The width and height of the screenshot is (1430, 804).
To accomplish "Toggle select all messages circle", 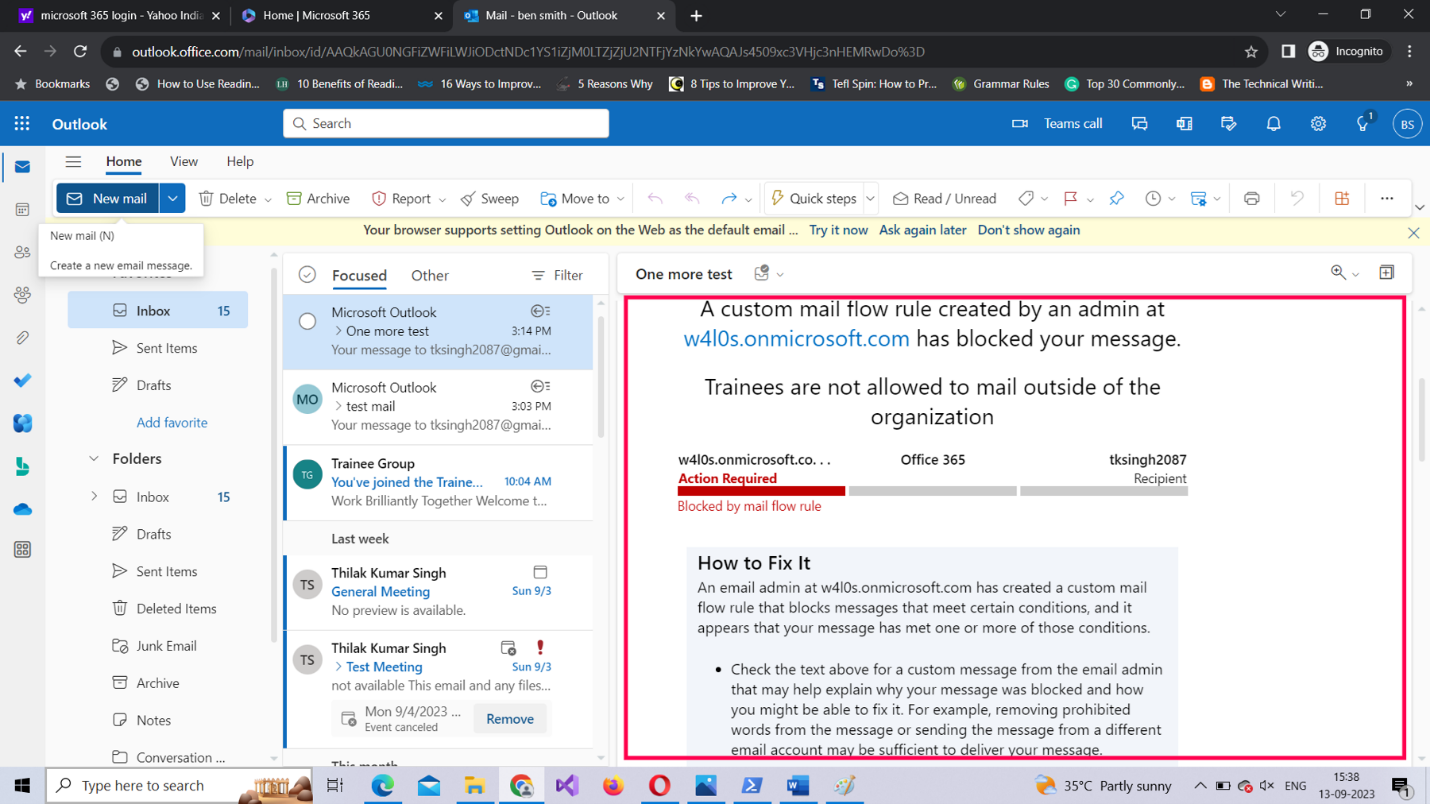I will [307, 275].
